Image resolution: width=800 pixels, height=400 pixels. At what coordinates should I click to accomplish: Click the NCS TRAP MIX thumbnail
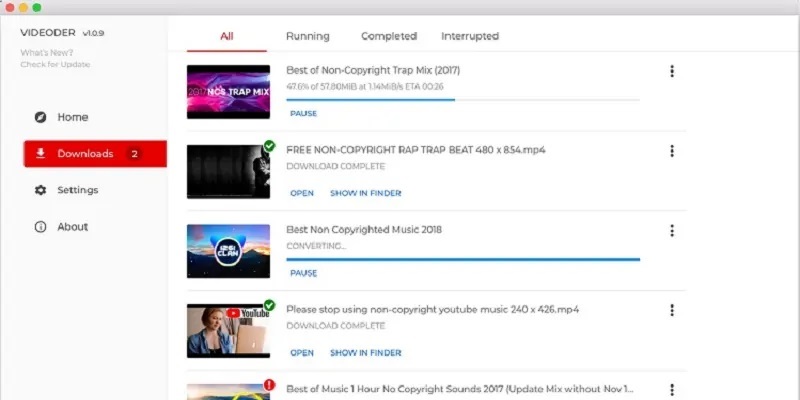(x=228, y=92)
